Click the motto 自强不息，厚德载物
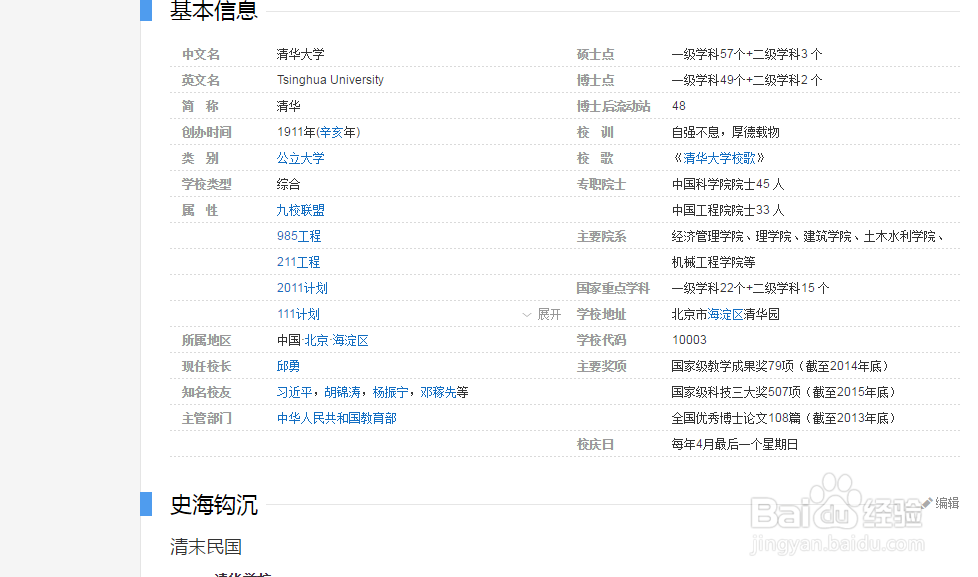 click(725, 132)
